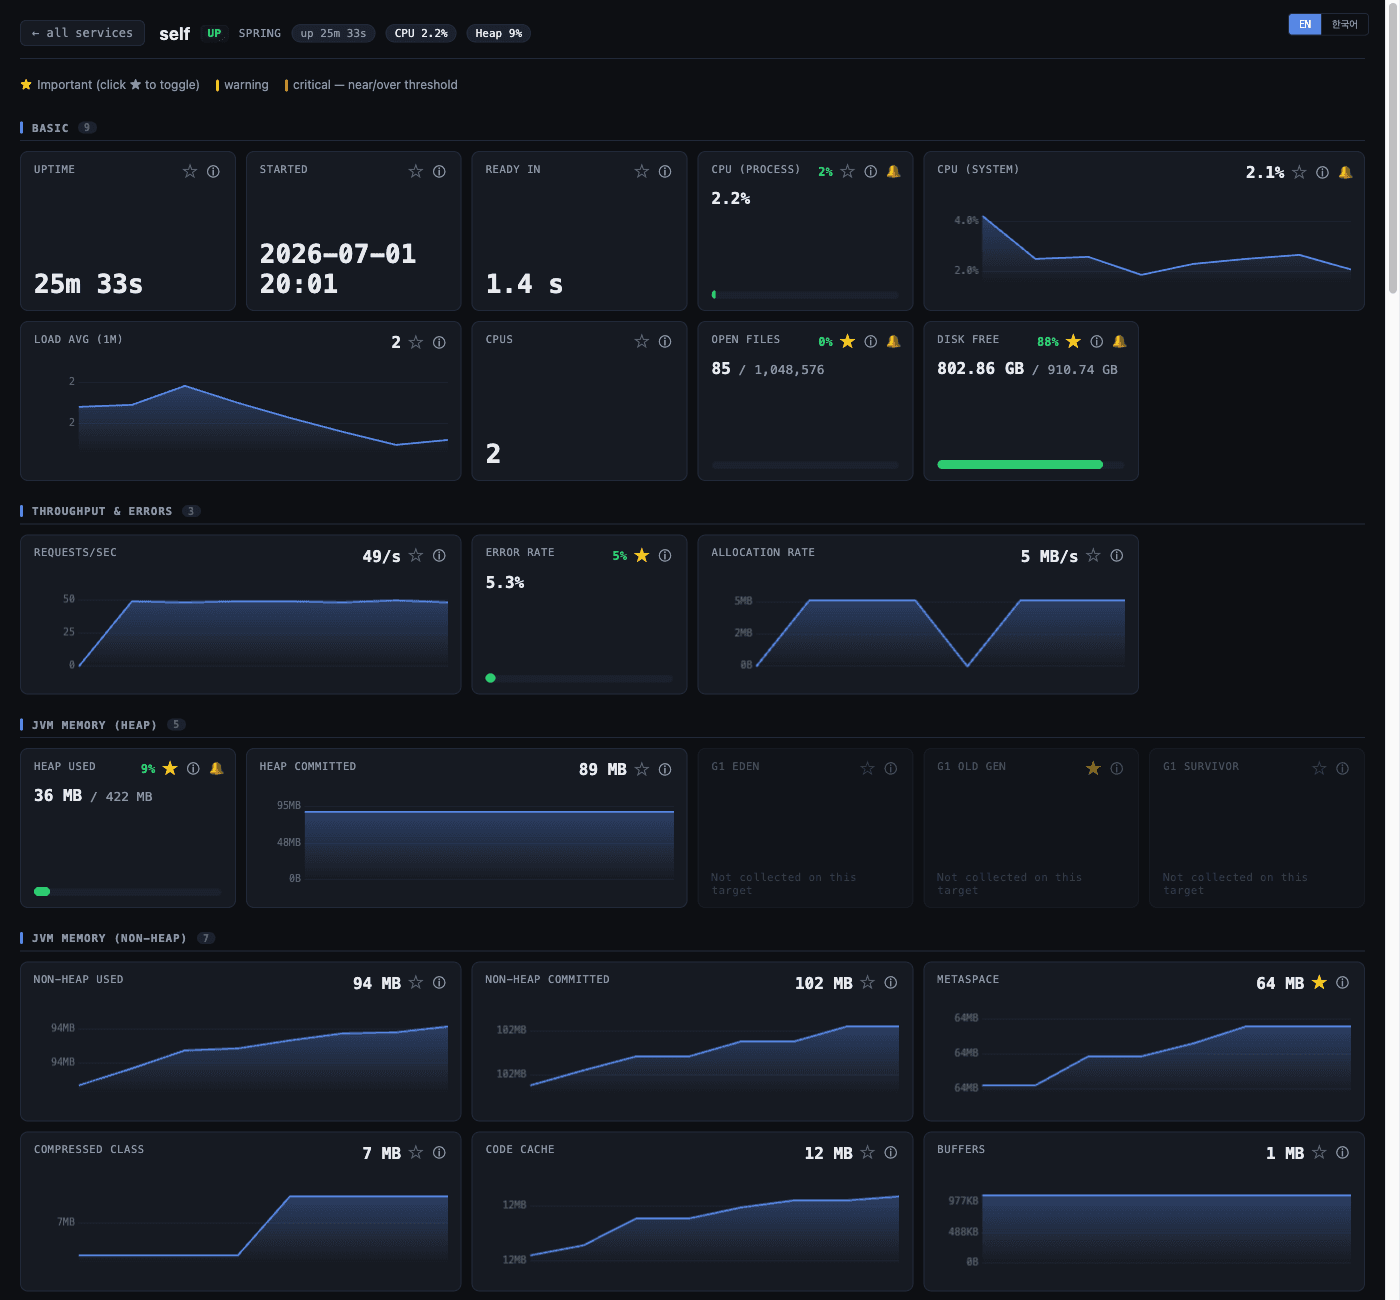This screenshot has height=1300, width=1400.
Task: Click alert bell on Open Files card
Action: pyautogui.click(x=894, y=341)
